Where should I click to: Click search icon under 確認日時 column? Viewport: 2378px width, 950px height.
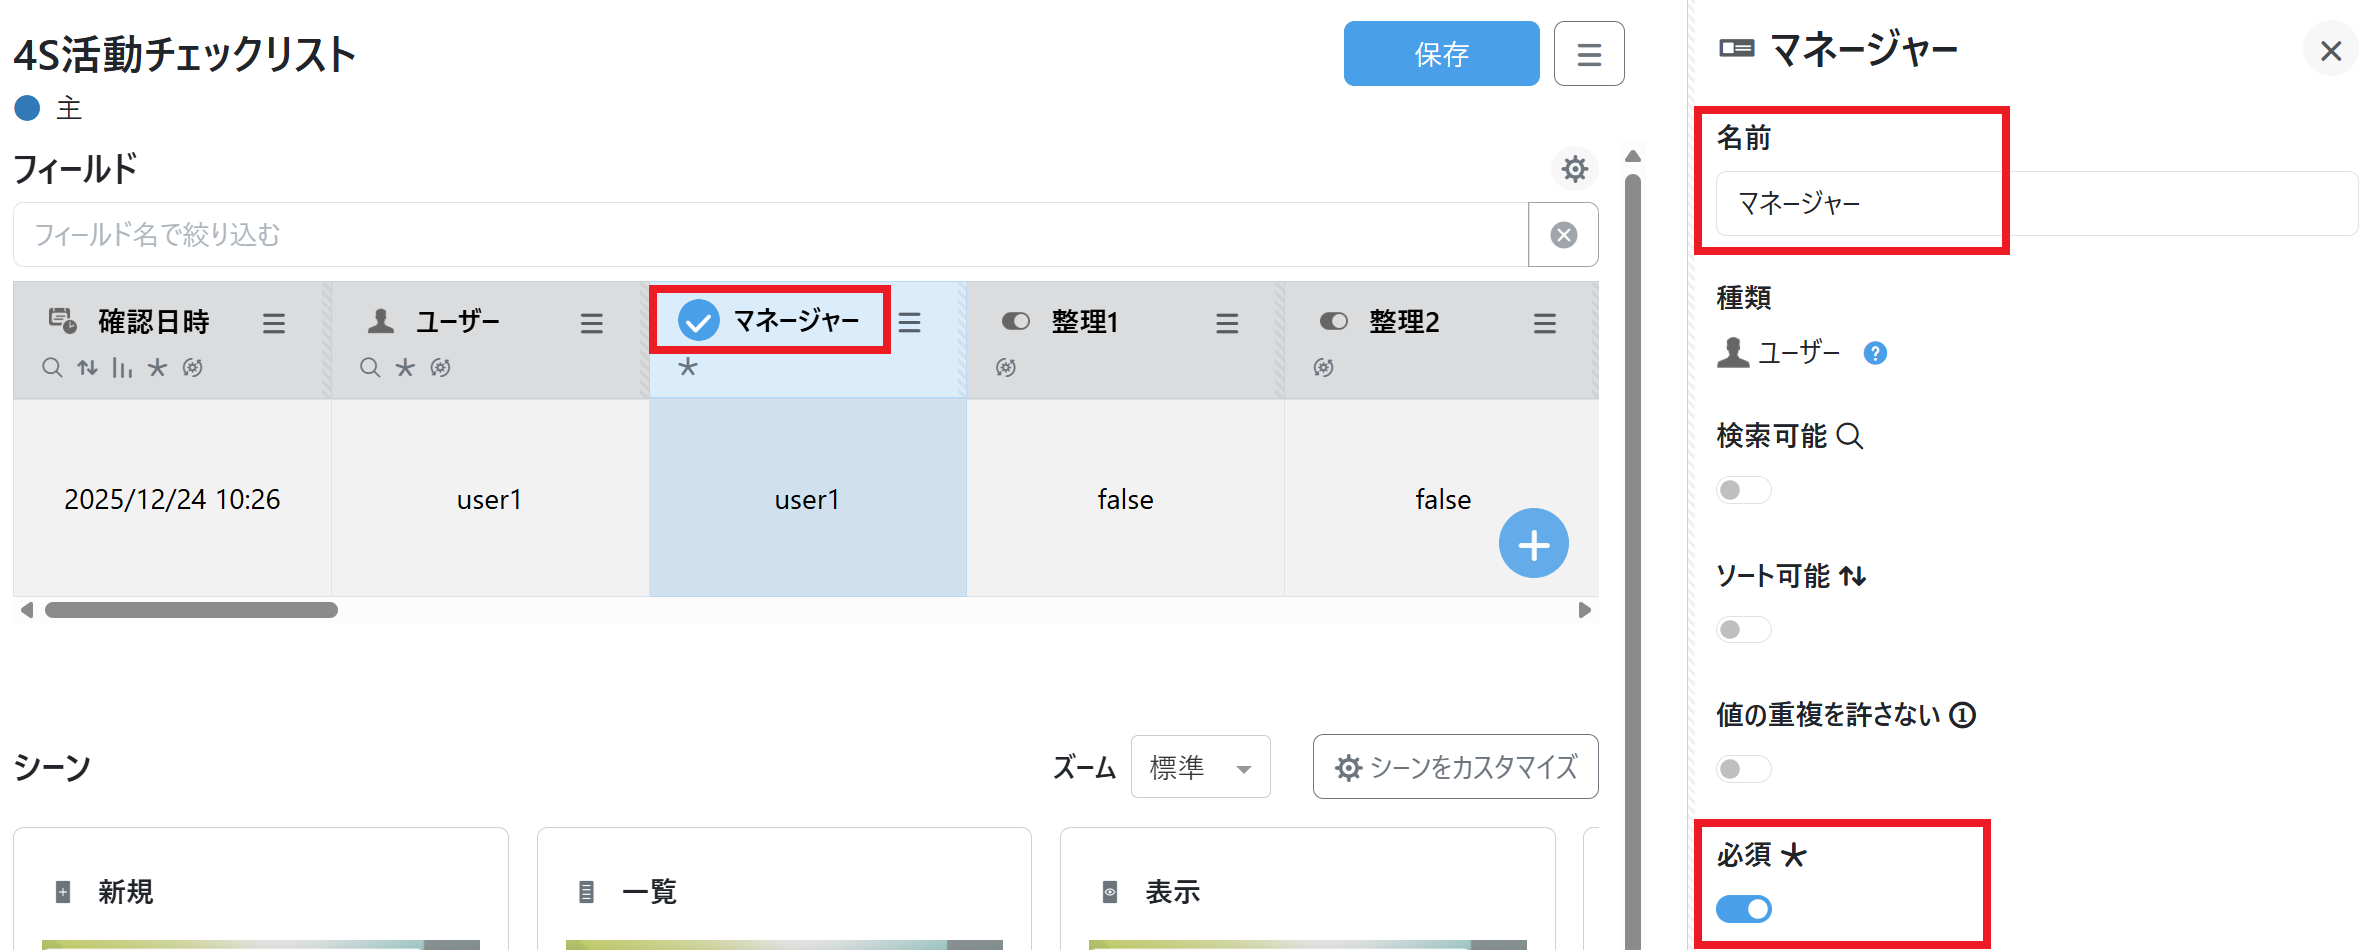click(52, 368)
